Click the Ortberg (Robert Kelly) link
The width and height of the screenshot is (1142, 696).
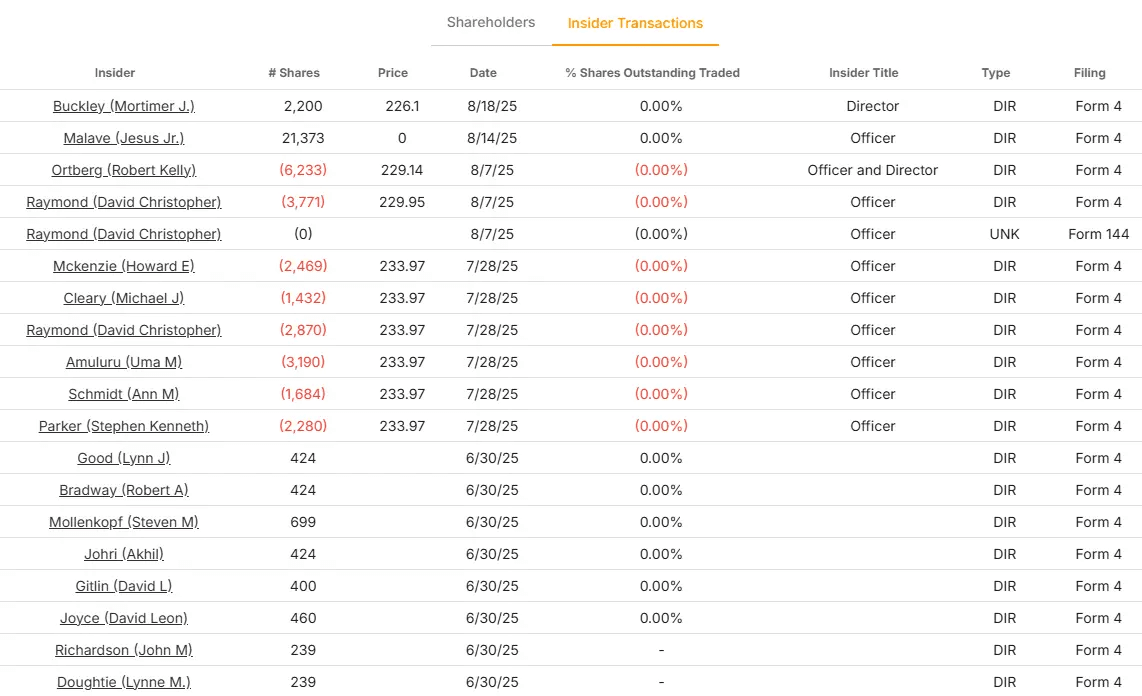pyautogui.click(x=123, y=170)
